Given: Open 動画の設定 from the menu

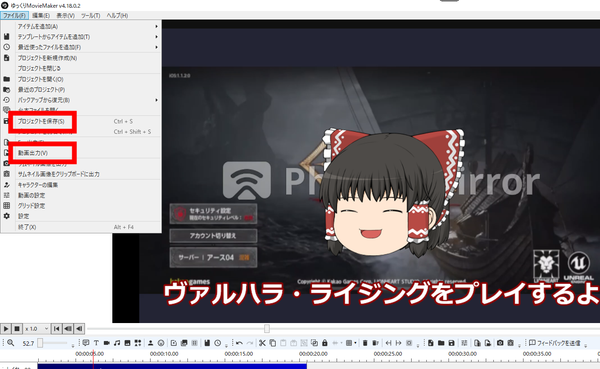Looking at the screenshot, I should click(x=81, y=195).
